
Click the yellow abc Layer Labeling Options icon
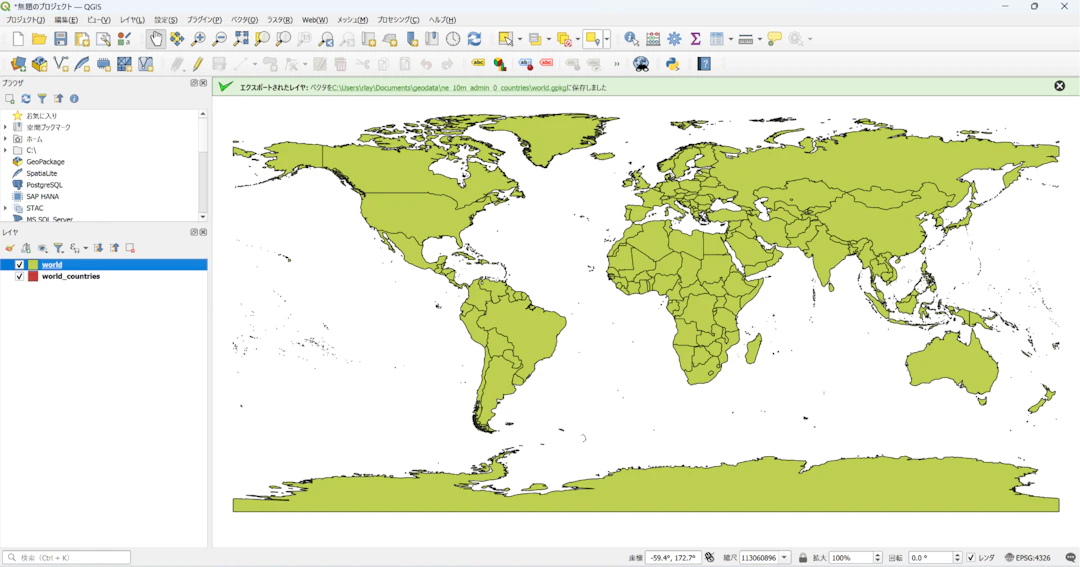click(478, 63)
